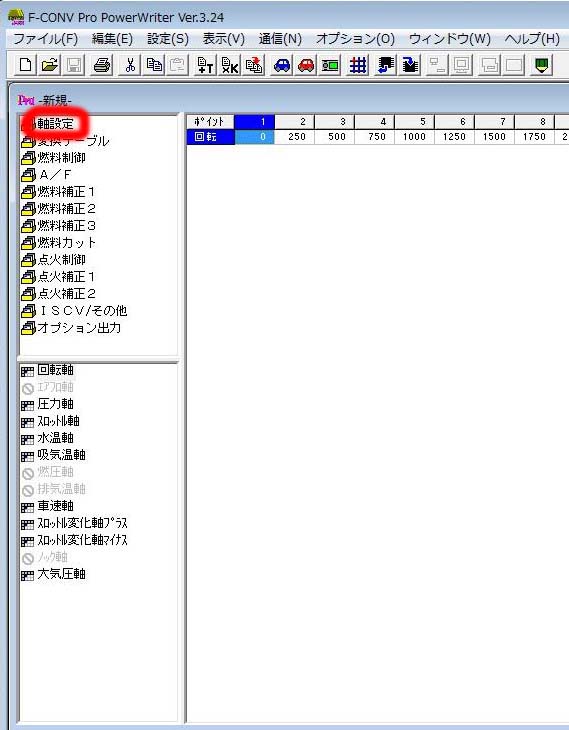Click the ポイント table header cell
This screenshot has width=569, height=730.
tap(210, 122)
